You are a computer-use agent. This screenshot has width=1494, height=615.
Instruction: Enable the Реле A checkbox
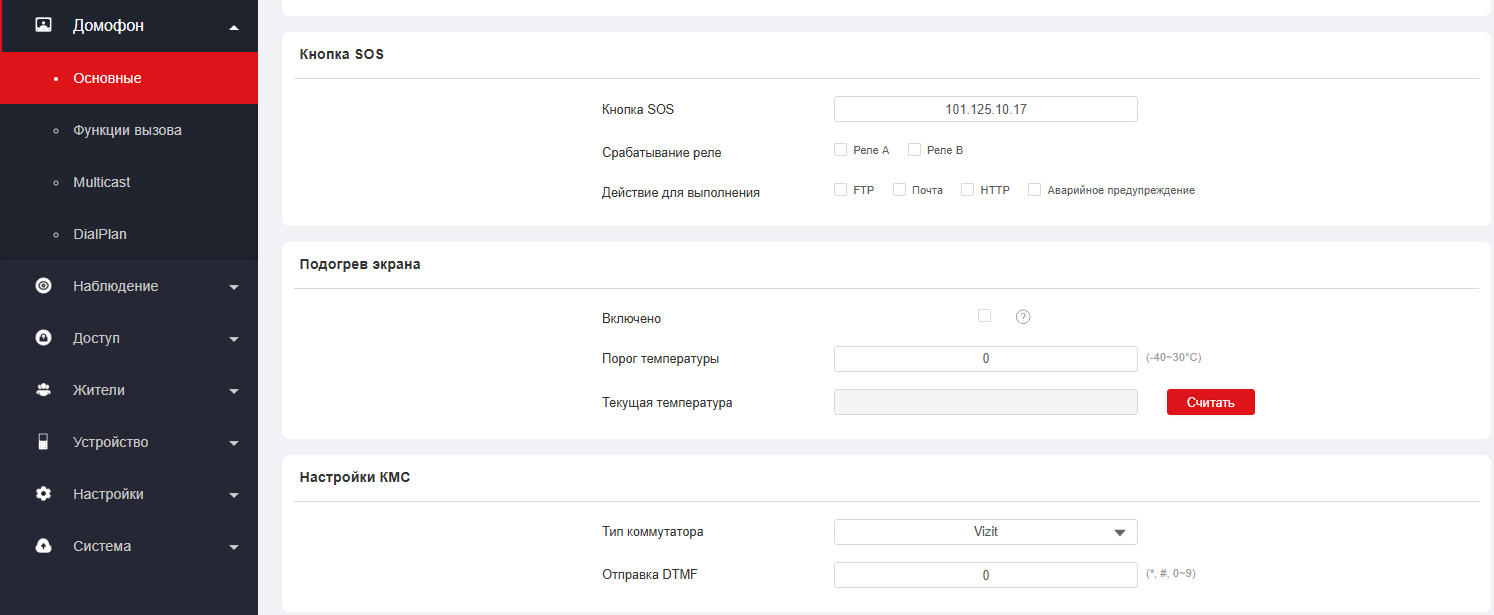tap(840, 150)
